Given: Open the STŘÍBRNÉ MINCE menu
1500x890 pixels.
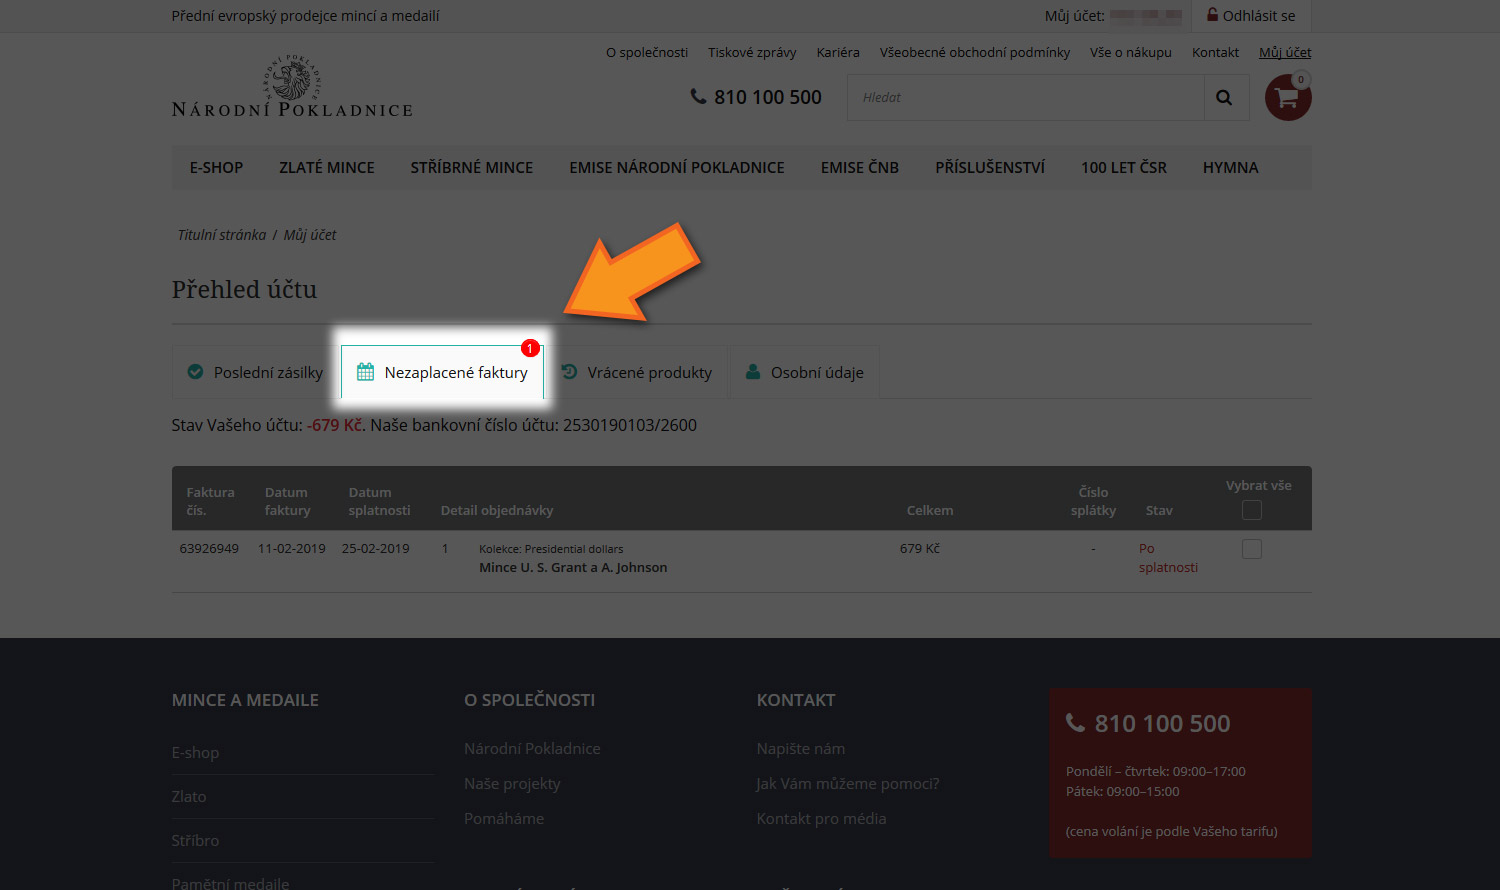Looking at the screenshot, I should click(472, 168).
